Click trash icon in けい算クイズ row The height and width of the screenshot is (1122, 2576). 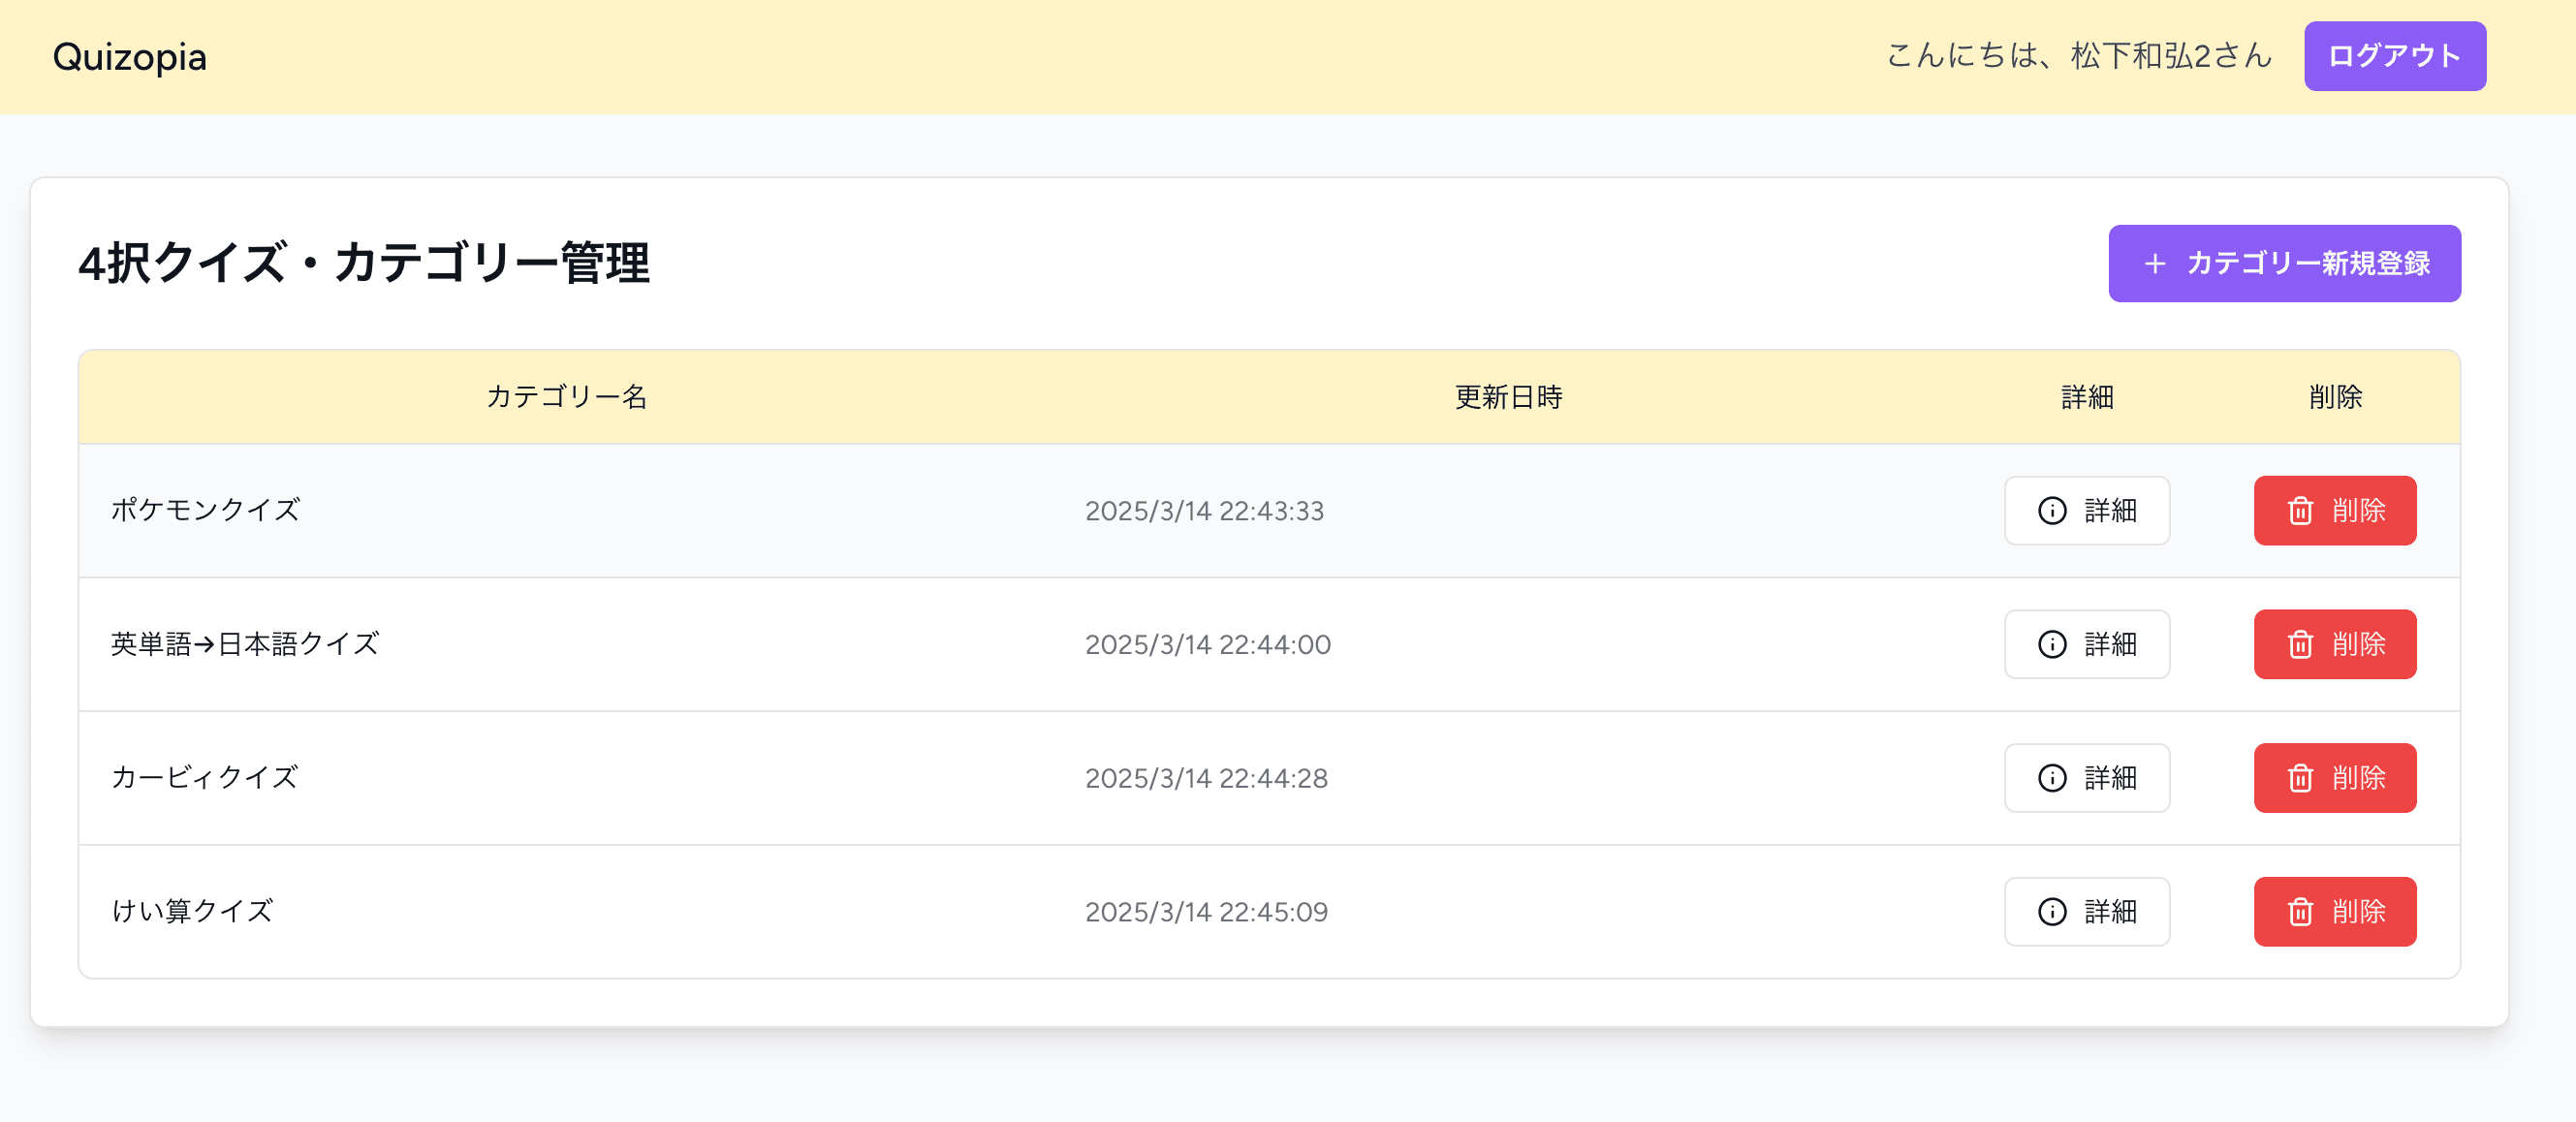click(2300, 912)
